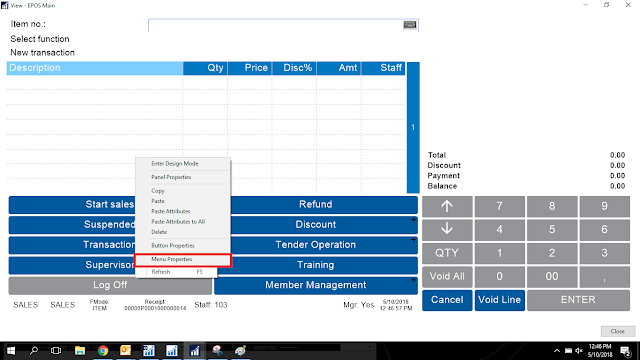Tap keypad digit 5
This screenshot has width=640, height=360.
(x=552, y=229)
